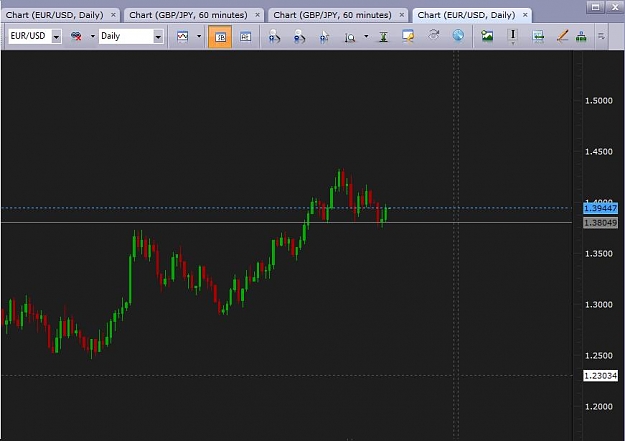Click the green hierarchy structure icon

tap(581, 36)
